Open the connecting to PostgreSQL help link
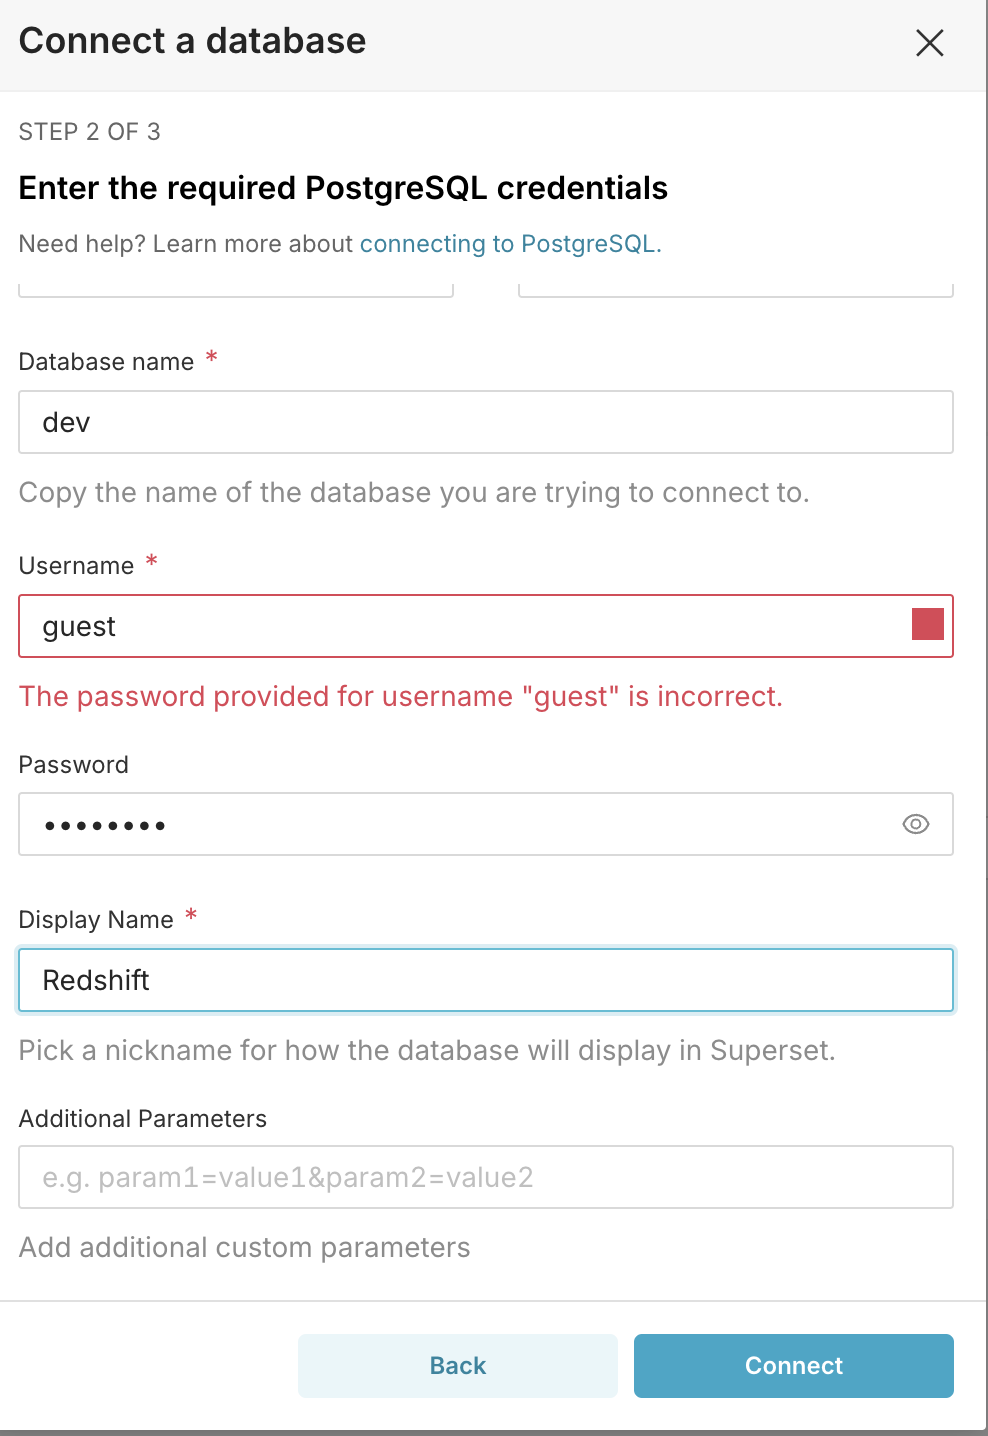988x1436 pixels. [510, 244]
